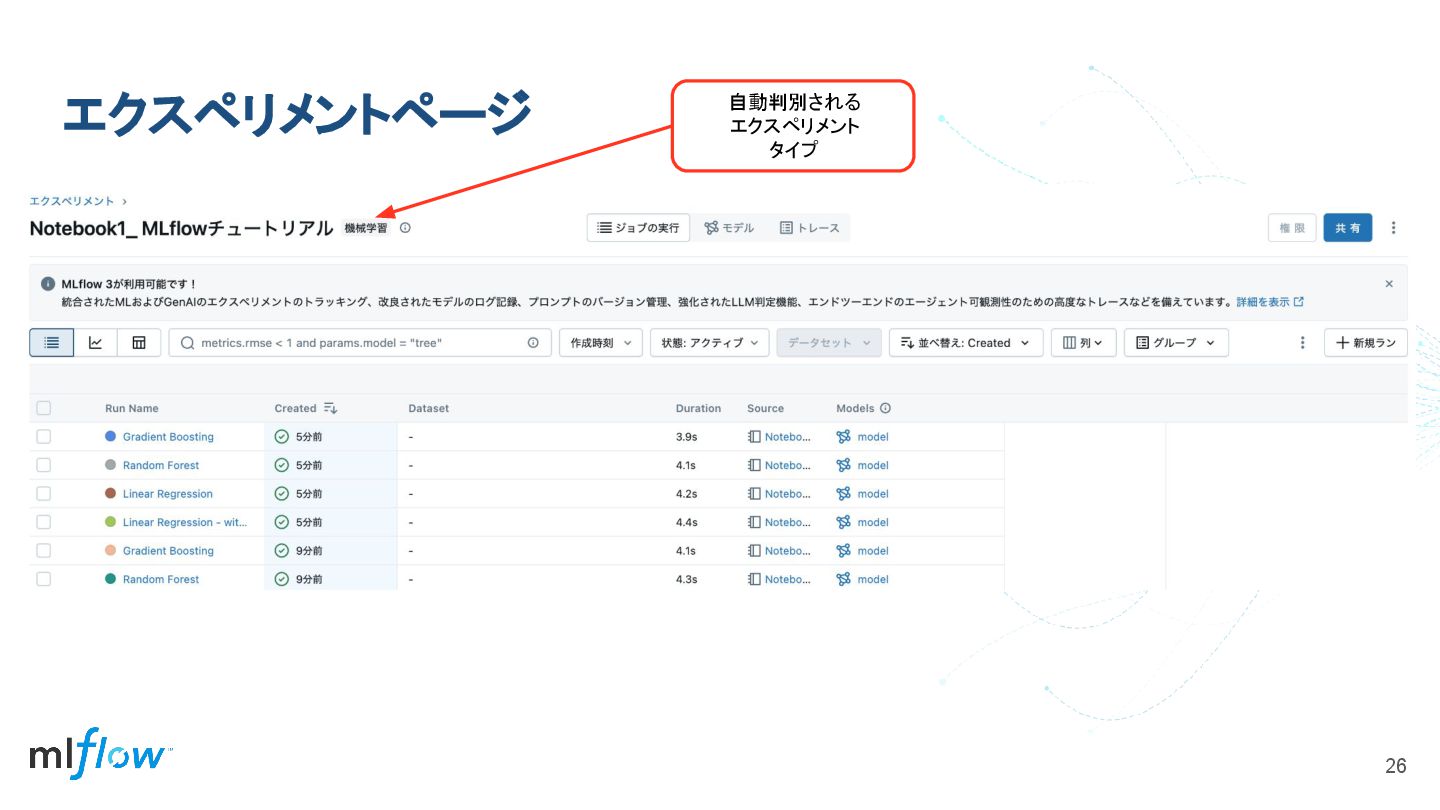
Task: Open the Linear Regression - wit... run
Action: click(185, 522)
